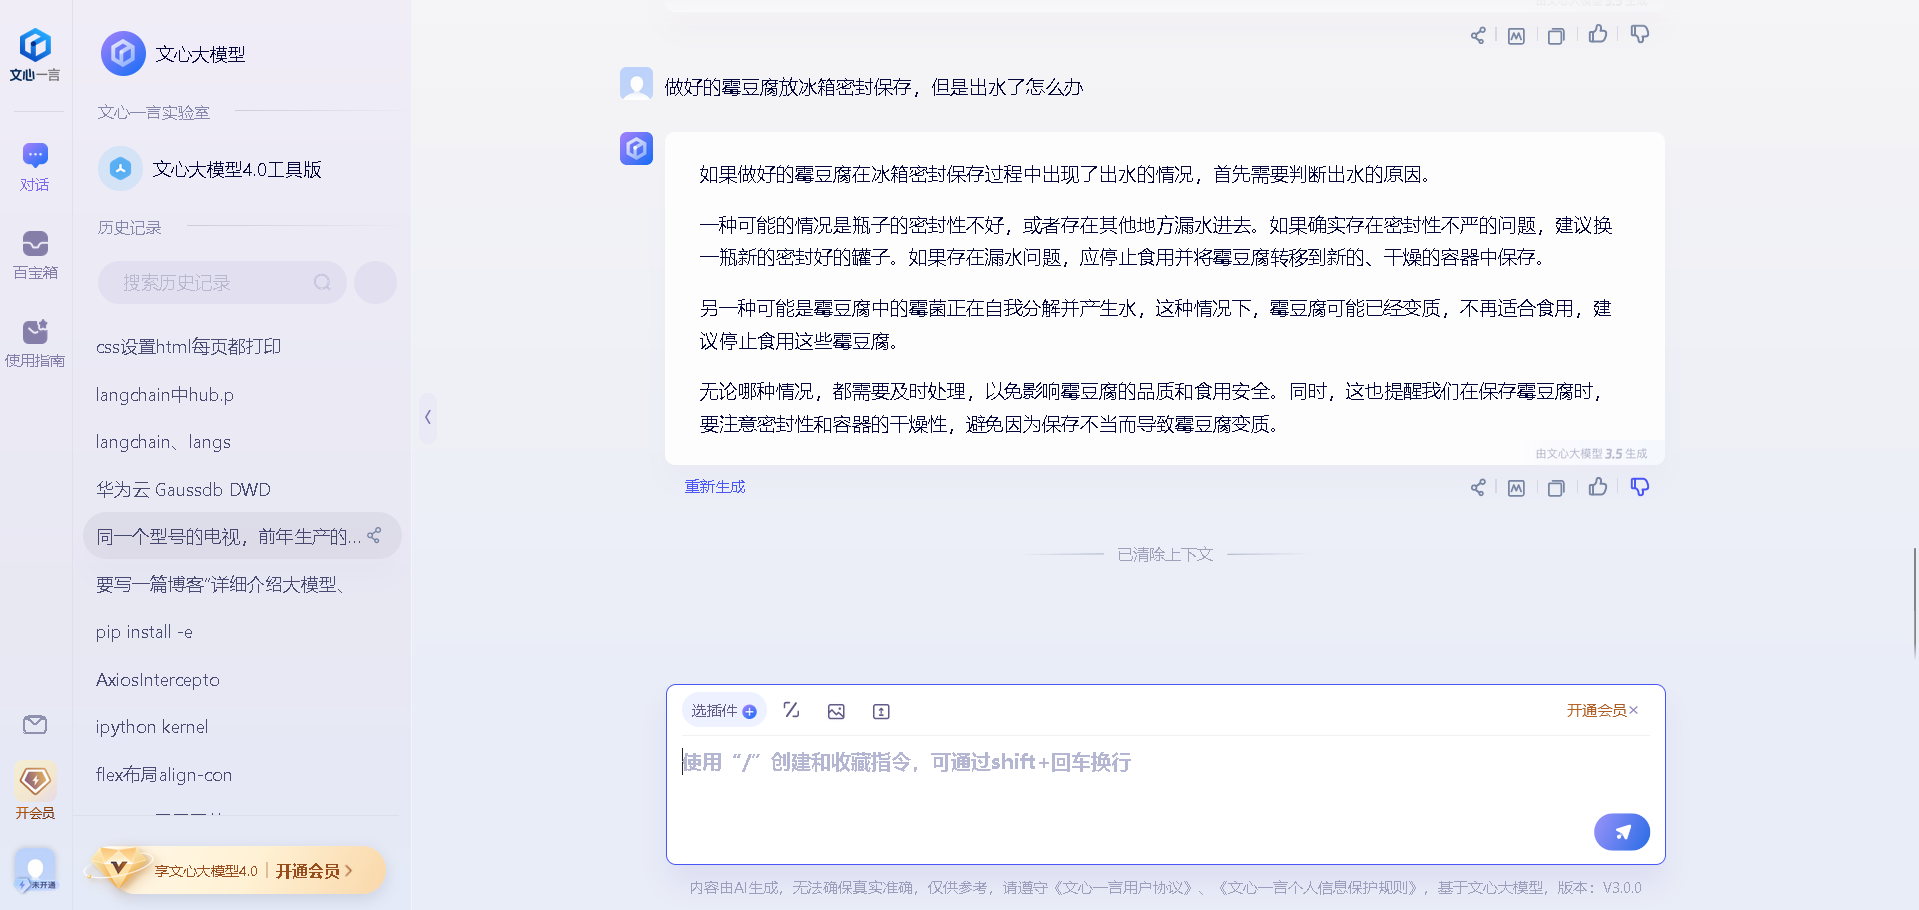
Task: Open the 使用指南 usage guide
Action: [x=35, y=340]
